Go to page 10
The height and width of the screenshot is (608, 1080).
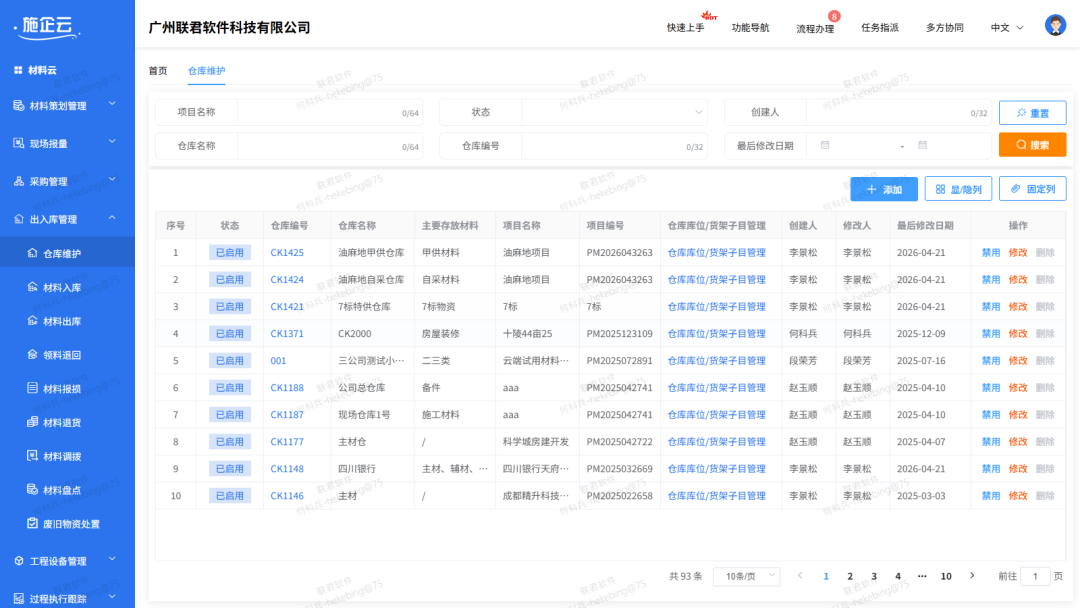pyautogui.click(x=946, y=576)
